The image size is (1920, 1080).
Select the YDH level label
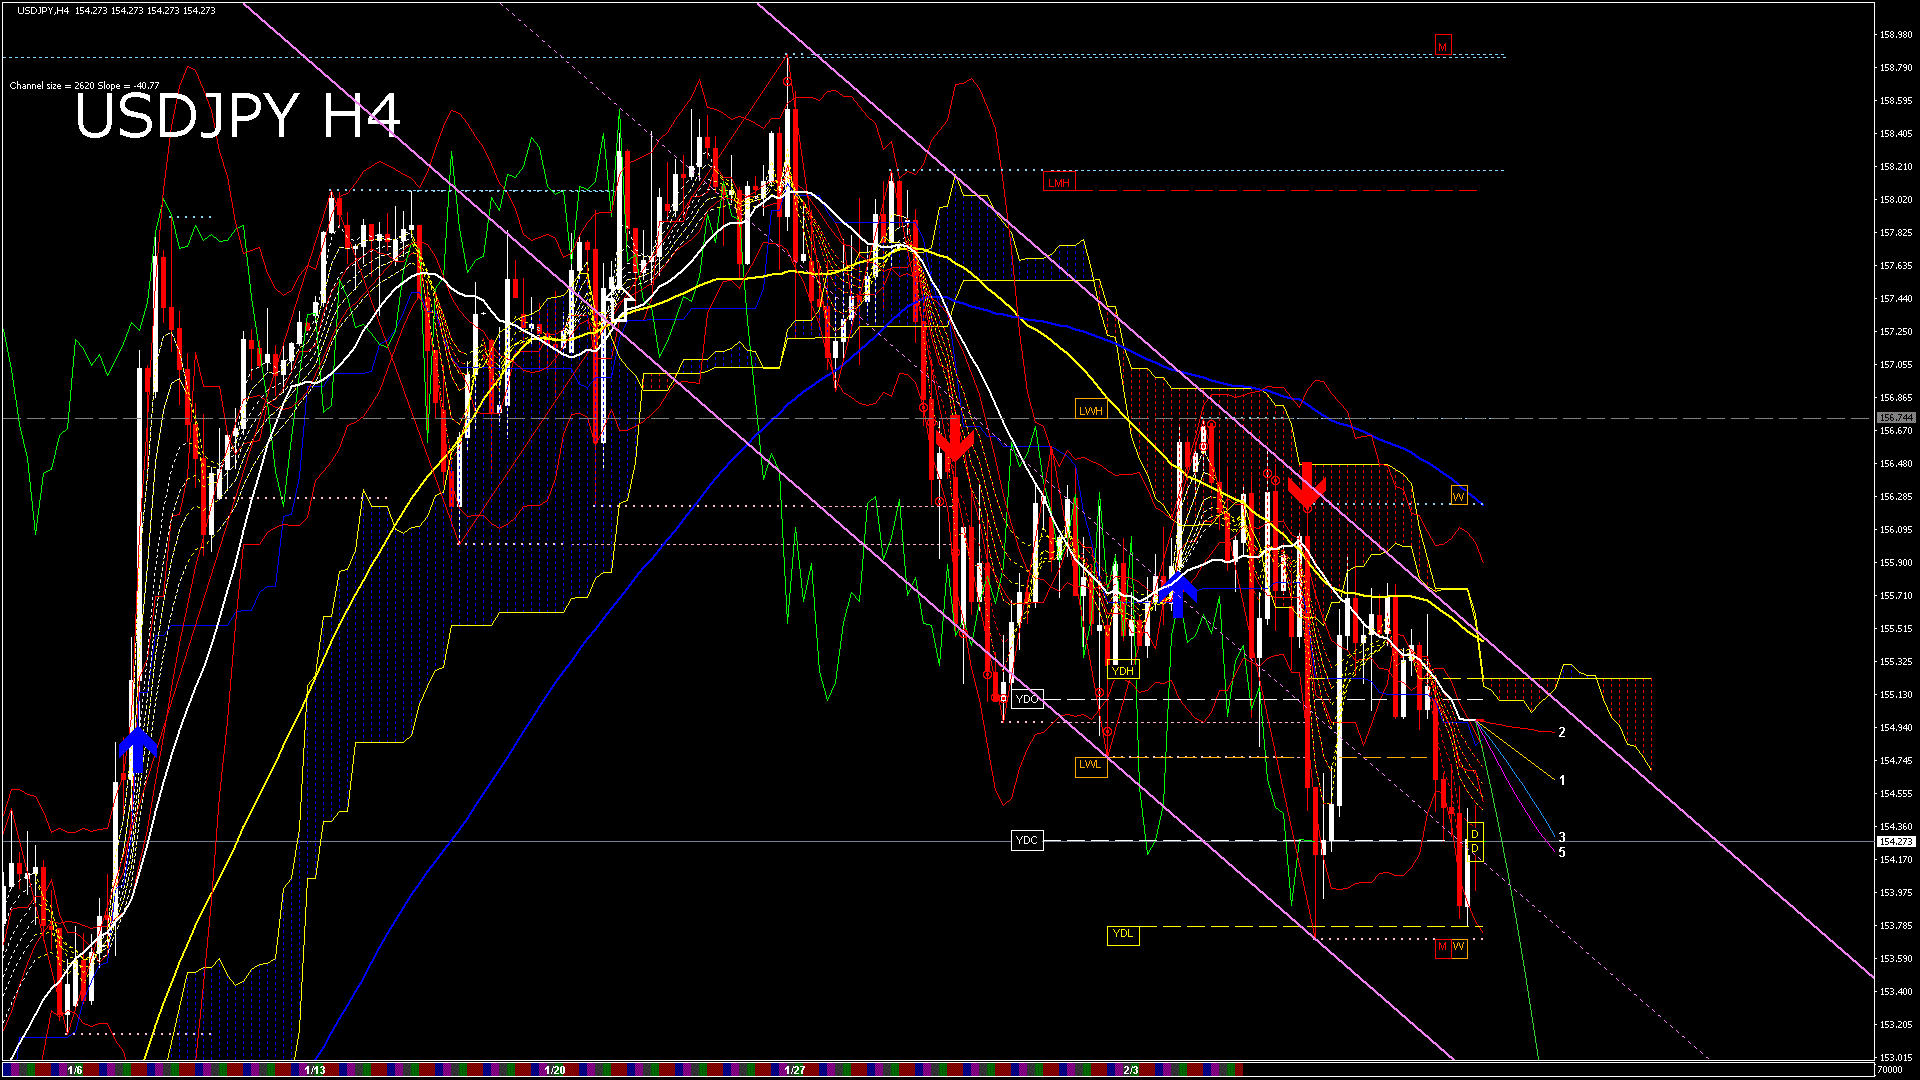[1123, 671]
